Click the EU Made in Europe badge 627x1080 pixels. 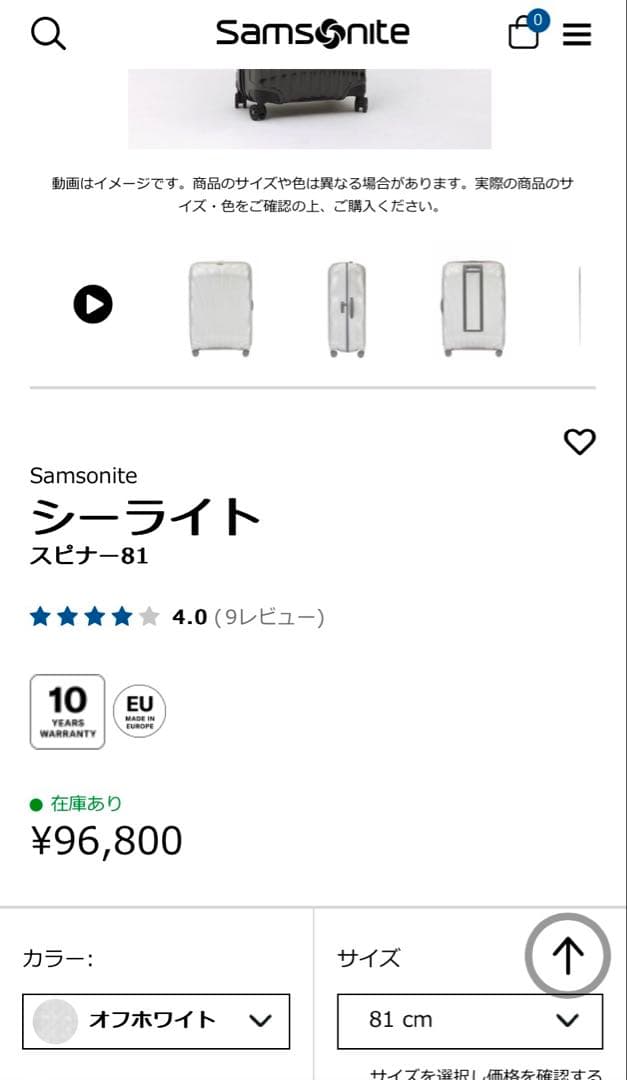[x=138, y=711]
